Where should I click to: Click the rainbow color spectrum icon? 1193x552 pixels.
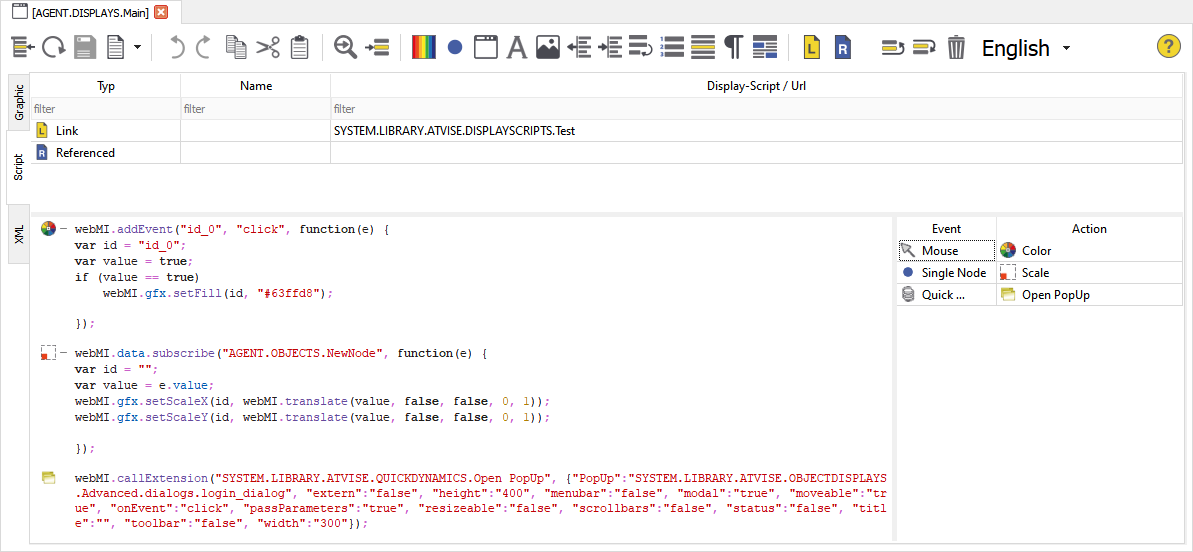click(x=424, y=48)
